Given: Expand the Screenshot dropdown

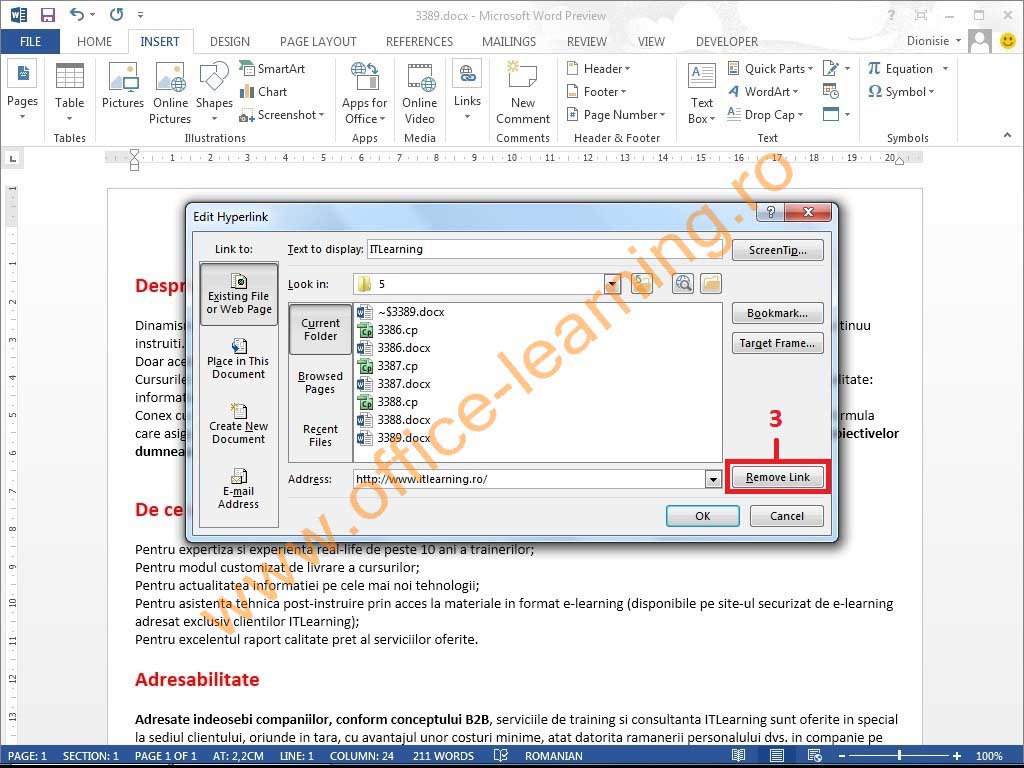Looking at the screenshot, I should 321,115.
